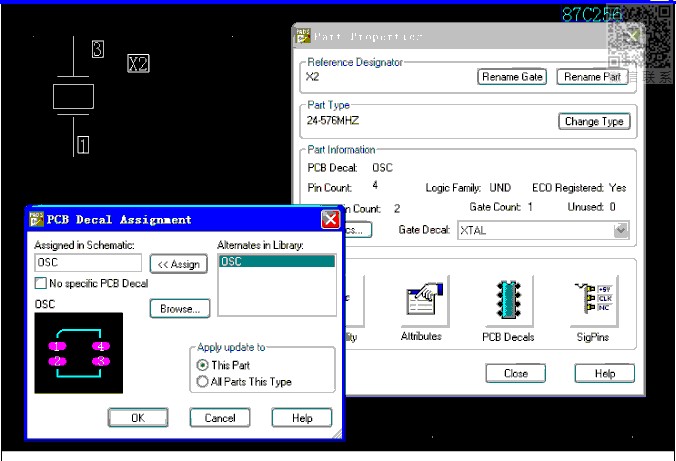Click the PCB Decal Assignment title icon

[36, 219]
